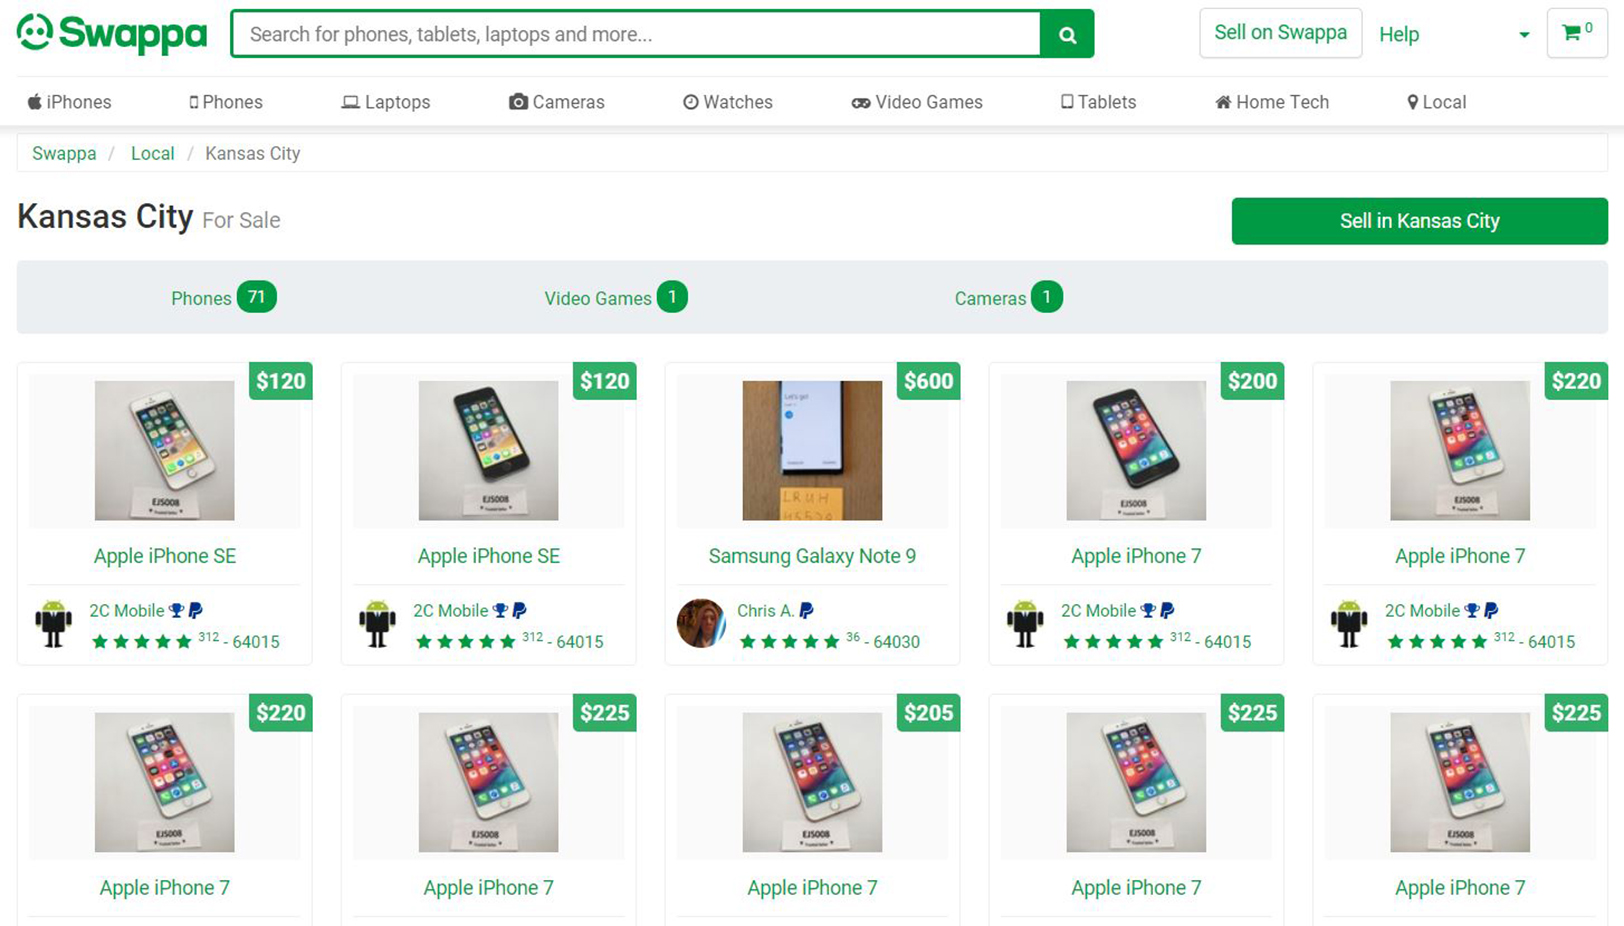Open the Video Games nav category
Image resolution: width=1624 pixels, height=926 pixels.
917,102
